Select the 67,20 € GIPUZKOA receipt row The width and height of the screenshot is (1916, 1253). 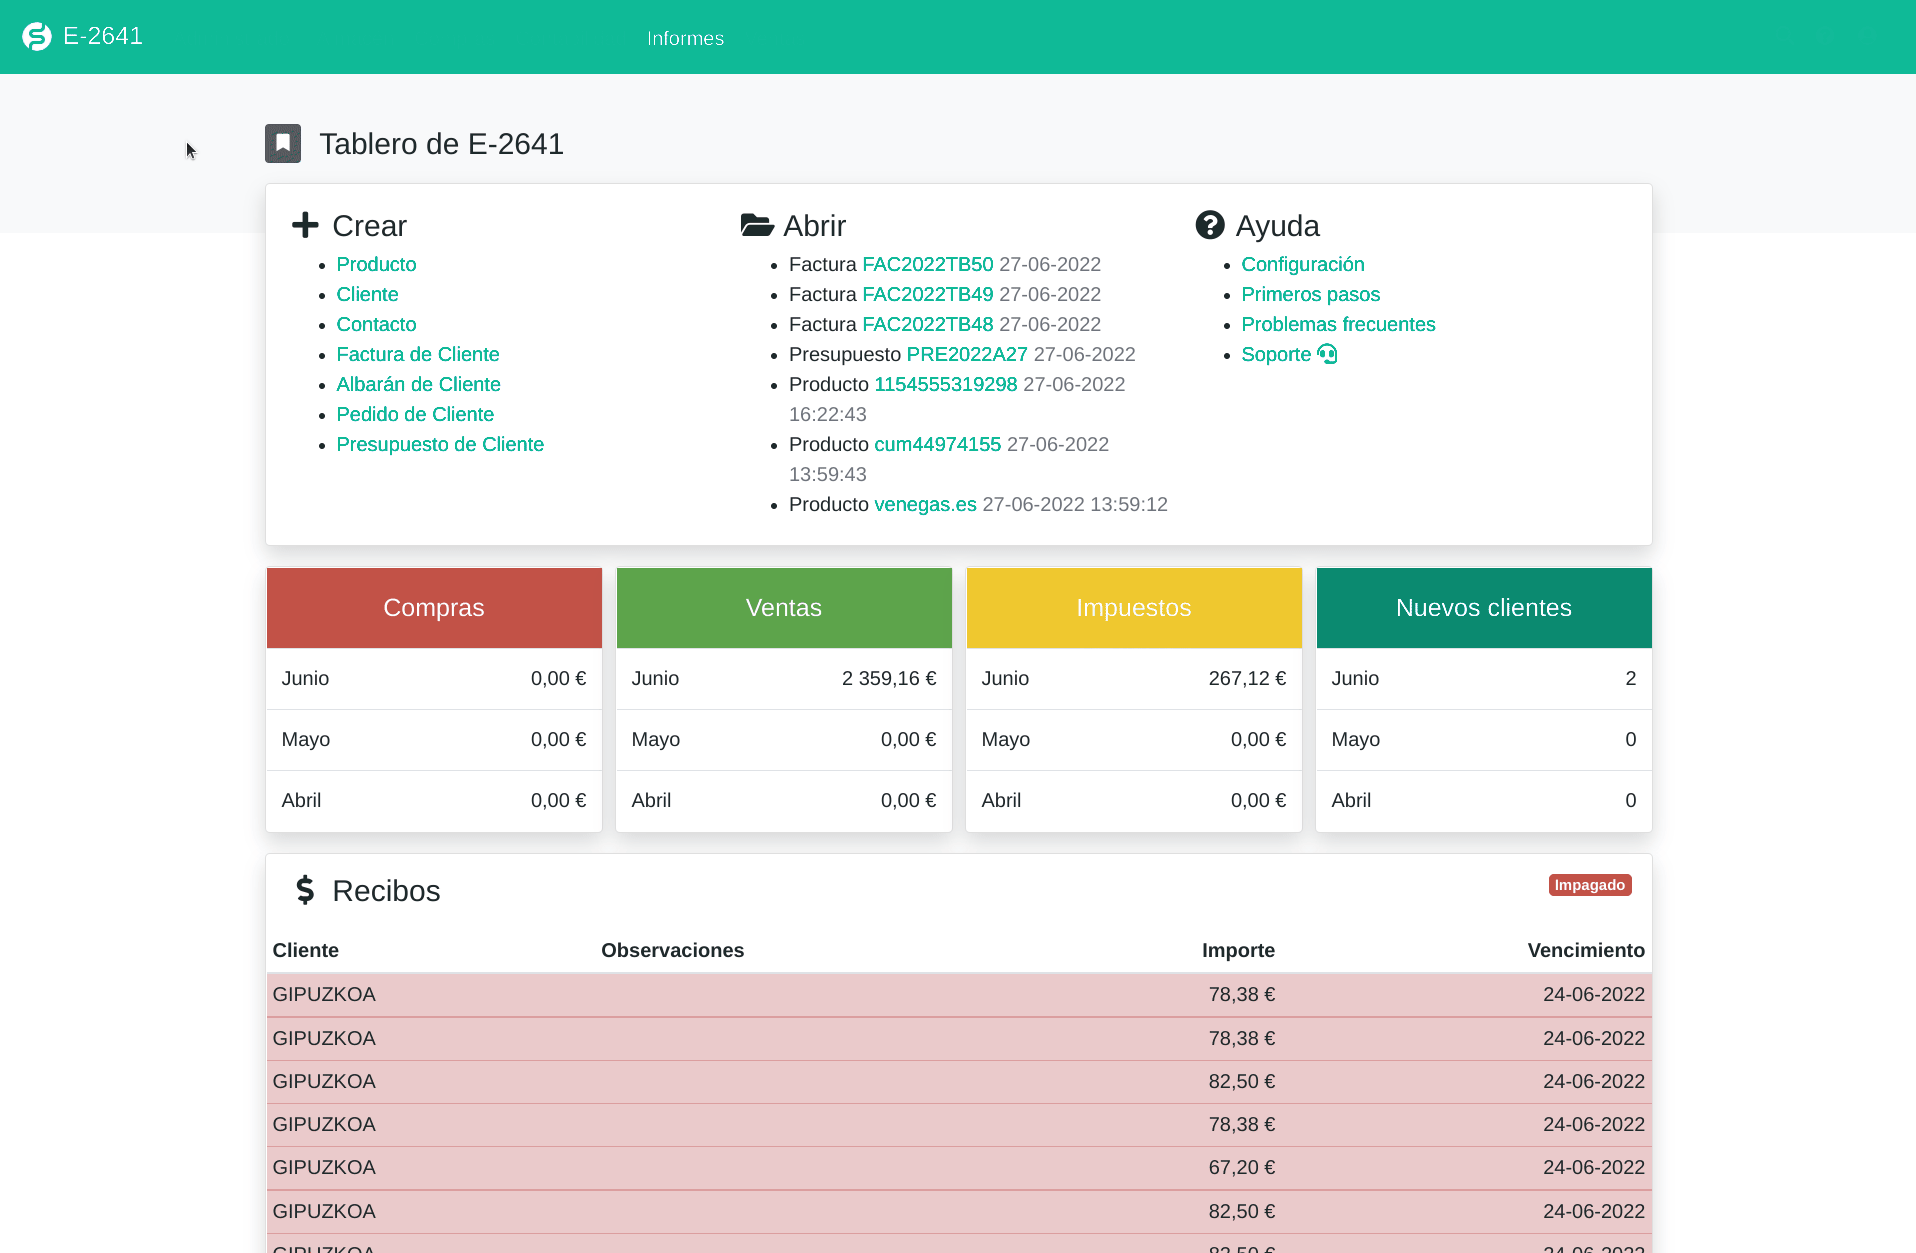coord(959,1168)
